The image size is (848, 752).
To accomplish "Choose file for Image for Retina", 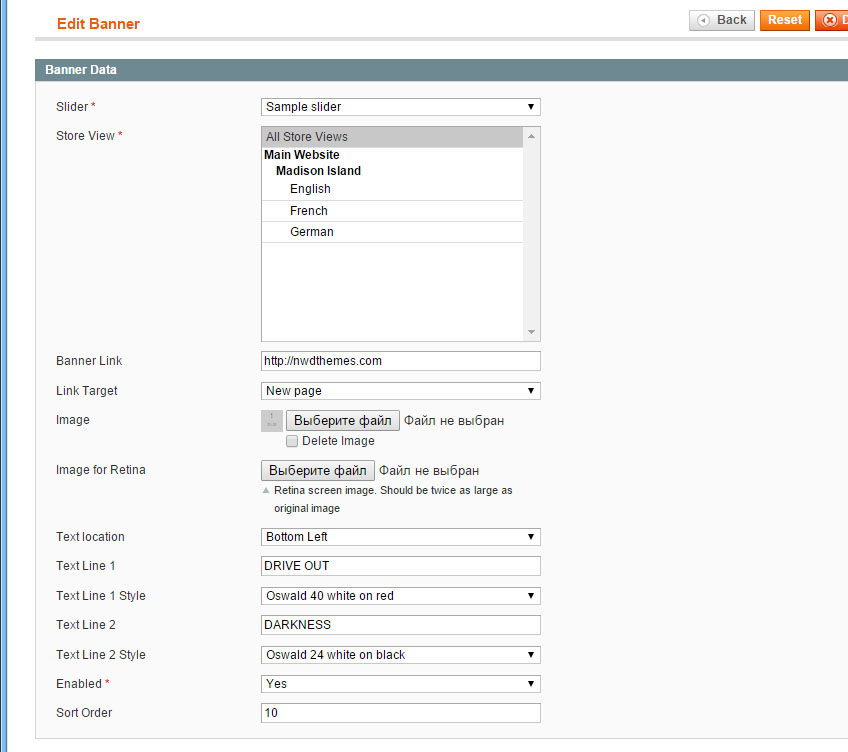I will click(x=318, y=471).
